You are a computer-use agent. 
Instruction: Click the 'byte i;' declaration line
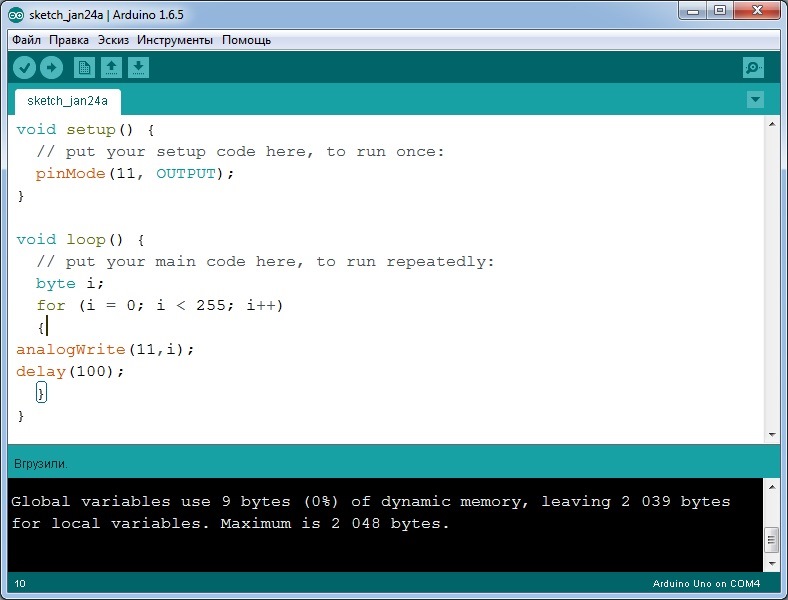click(x=70, y=283)
